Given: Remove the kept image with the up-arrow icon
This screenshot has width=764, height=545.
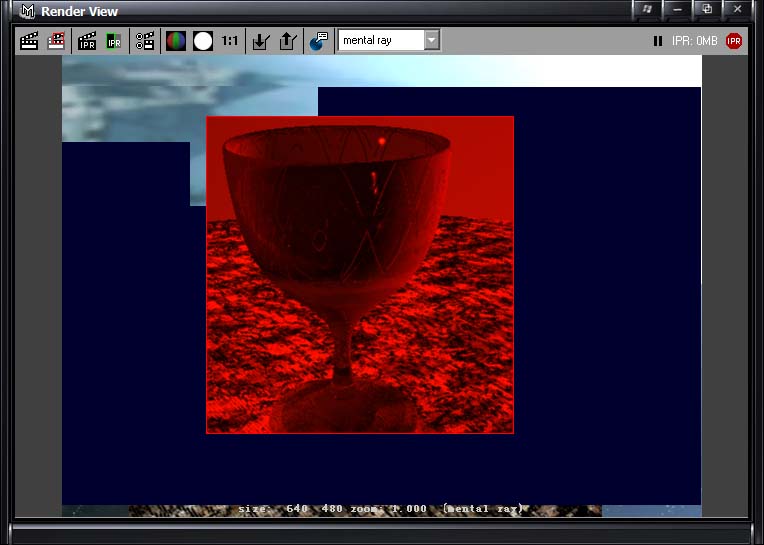Looking at the screenshot, I should tap(288, 40).
